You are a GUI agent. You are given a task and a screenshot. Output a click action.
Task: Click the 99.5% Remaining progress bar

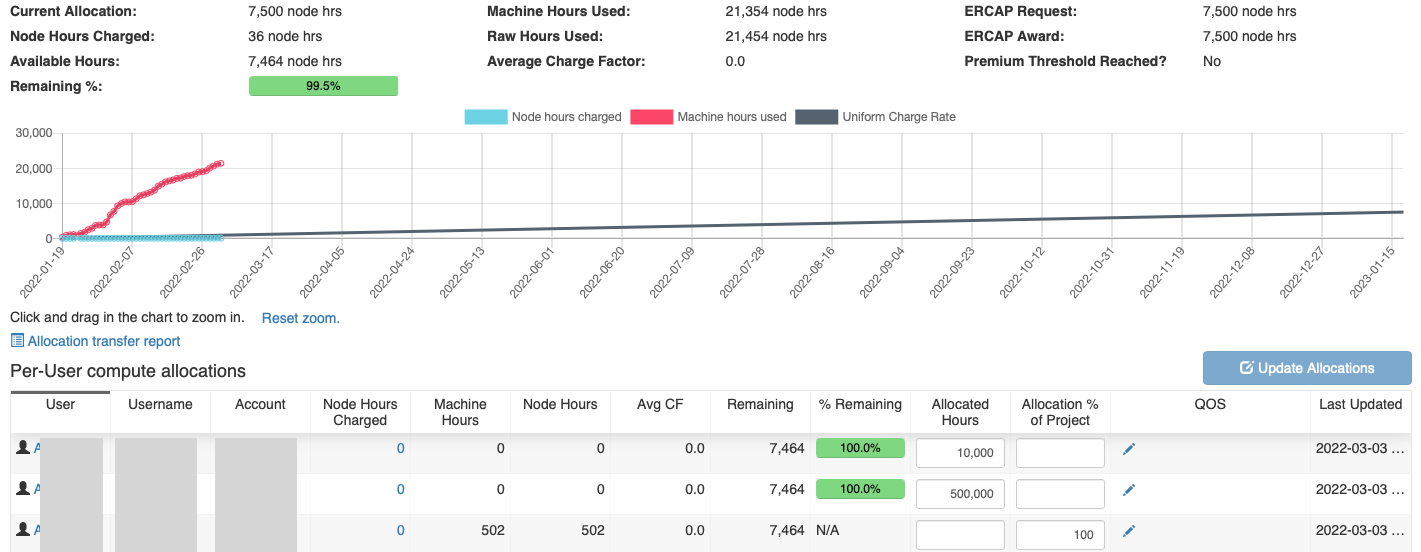[x=323, y=87]
